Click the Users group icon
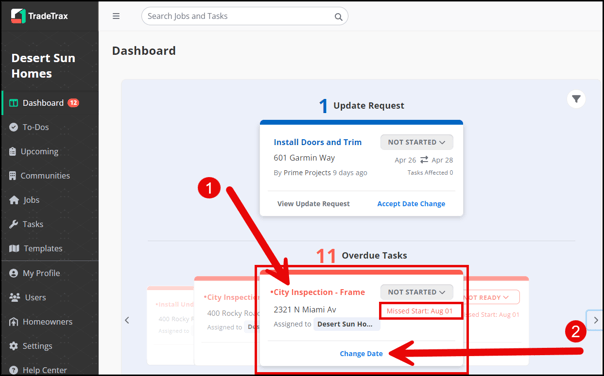The width and height of the screenshot is (604, 376). click(14, 297)
